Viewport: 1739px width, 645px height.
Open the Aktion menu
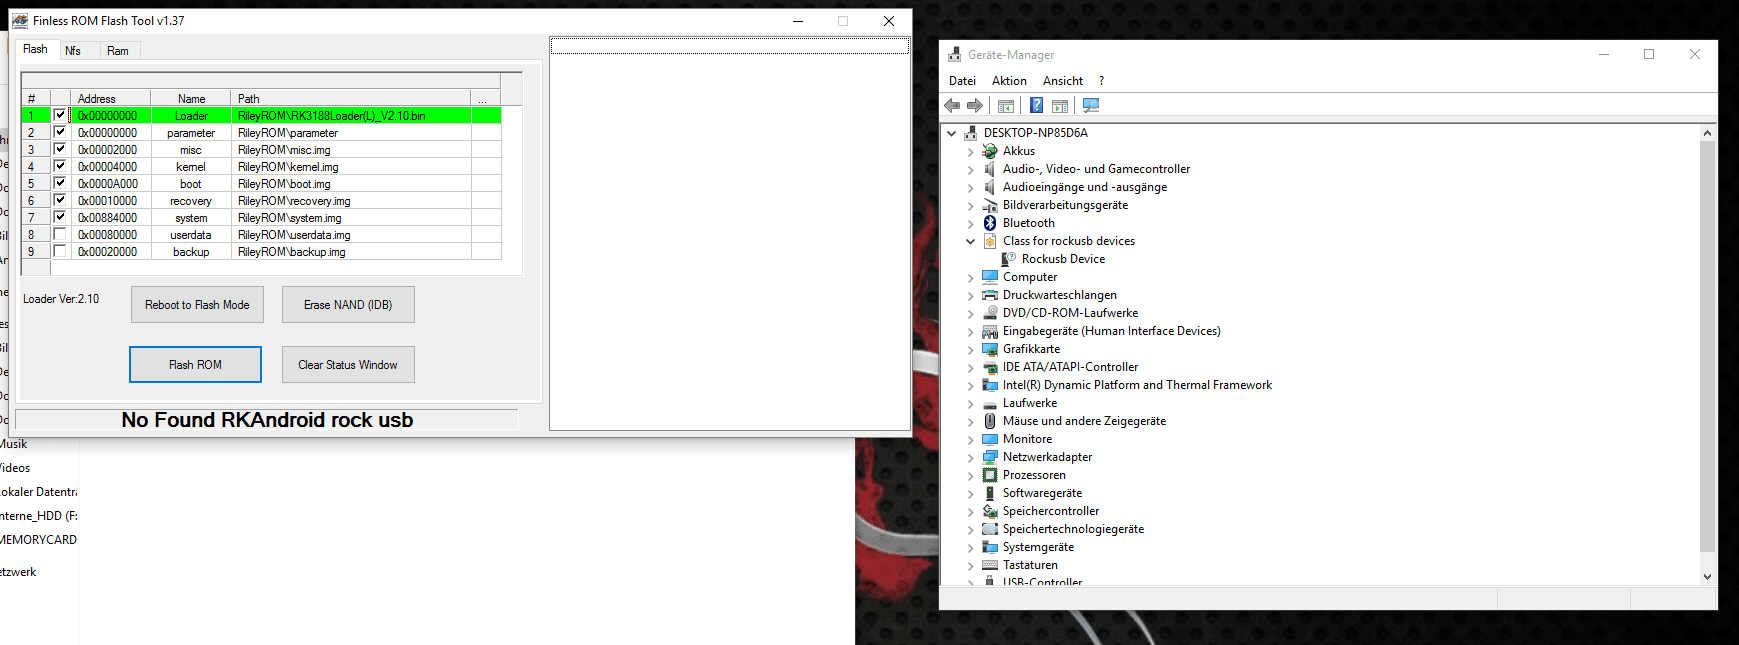1009,81
